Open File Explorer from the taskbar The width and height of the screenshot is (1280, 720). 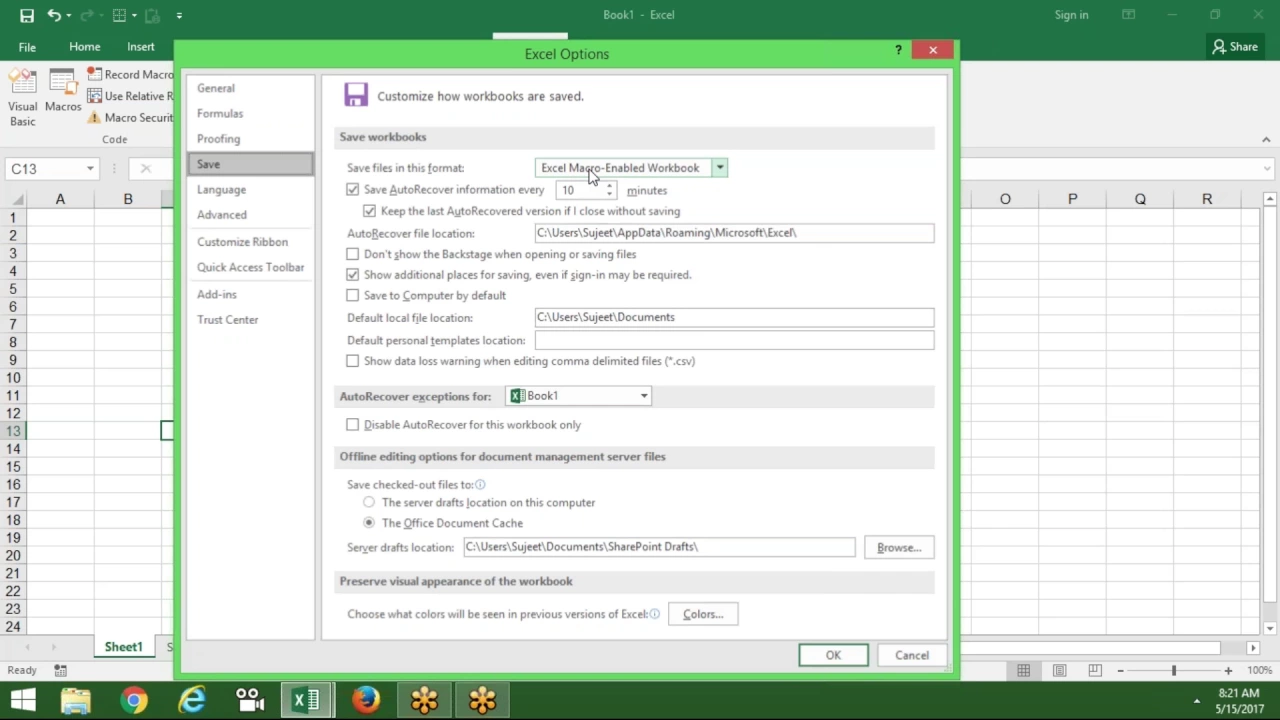pyautogui.click(x=76, y=700)
